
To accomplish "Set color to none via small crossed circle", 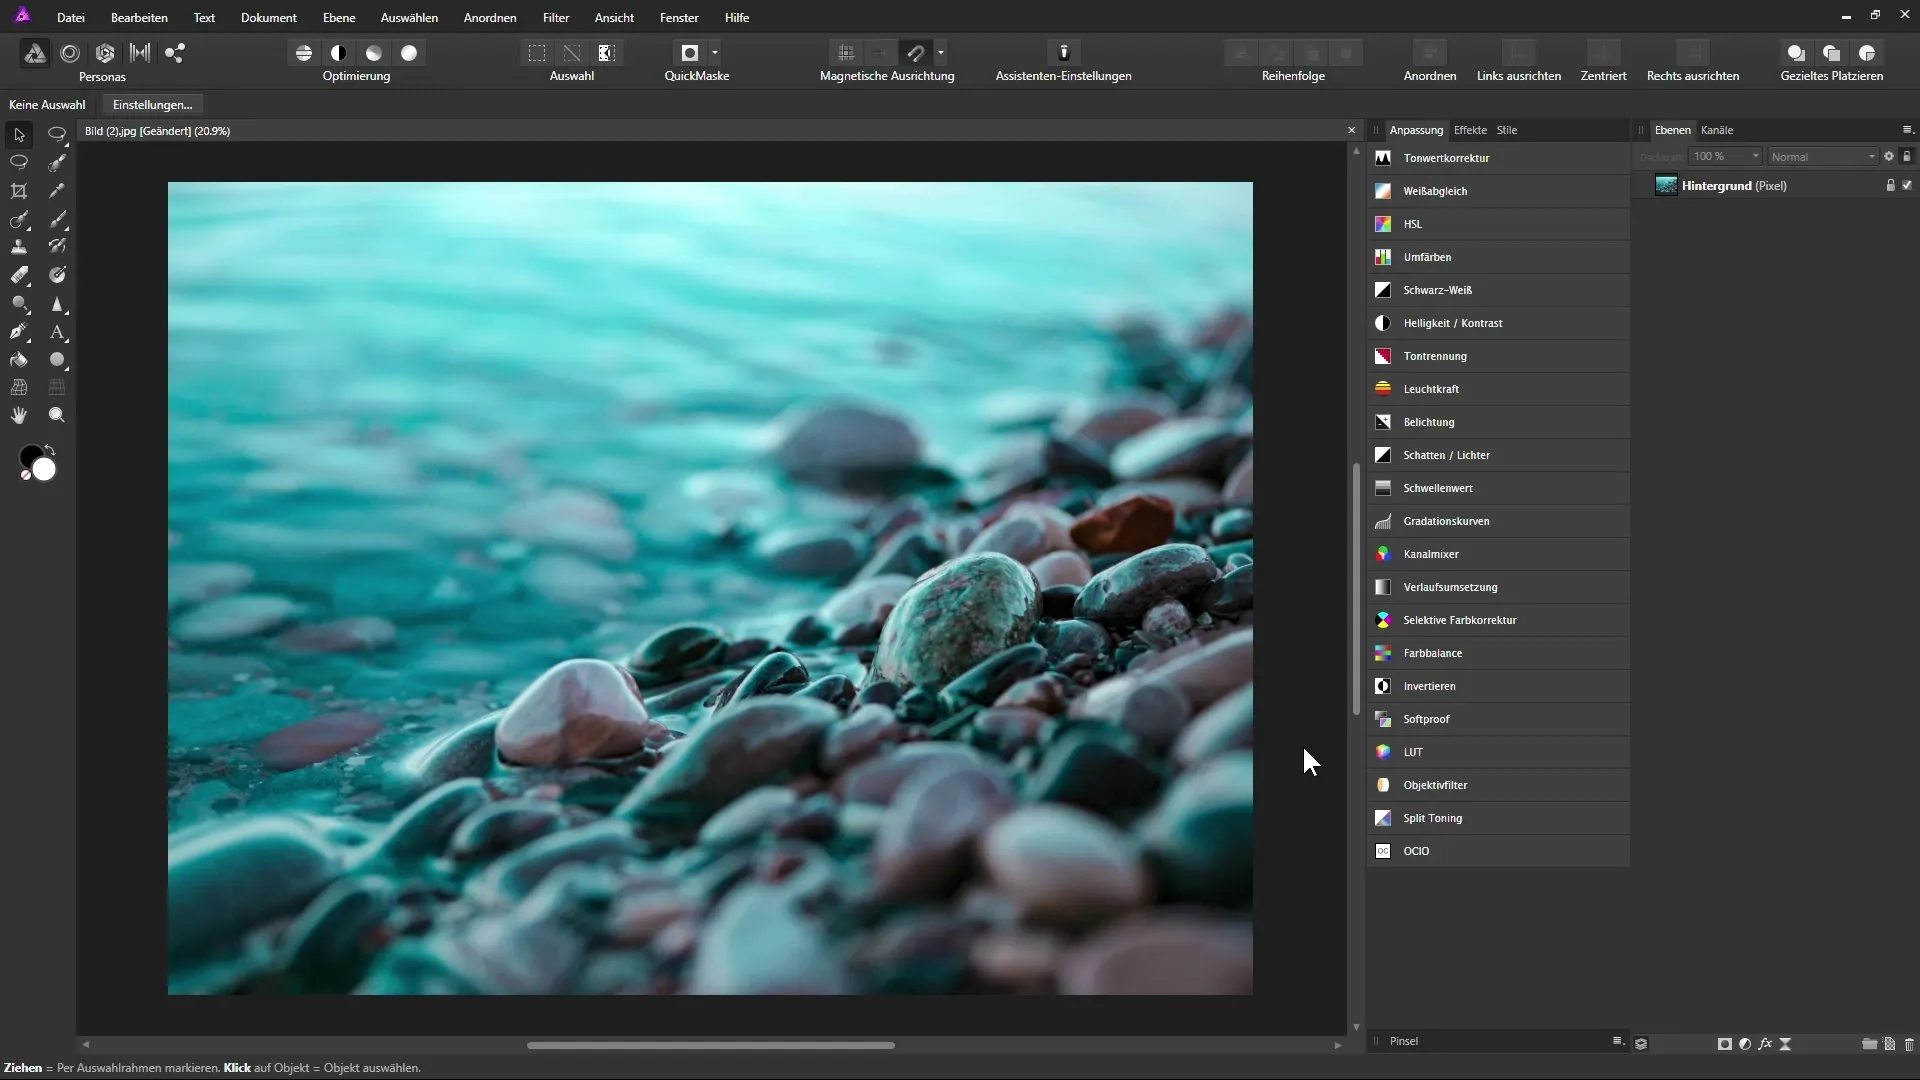I will (26, 475).
